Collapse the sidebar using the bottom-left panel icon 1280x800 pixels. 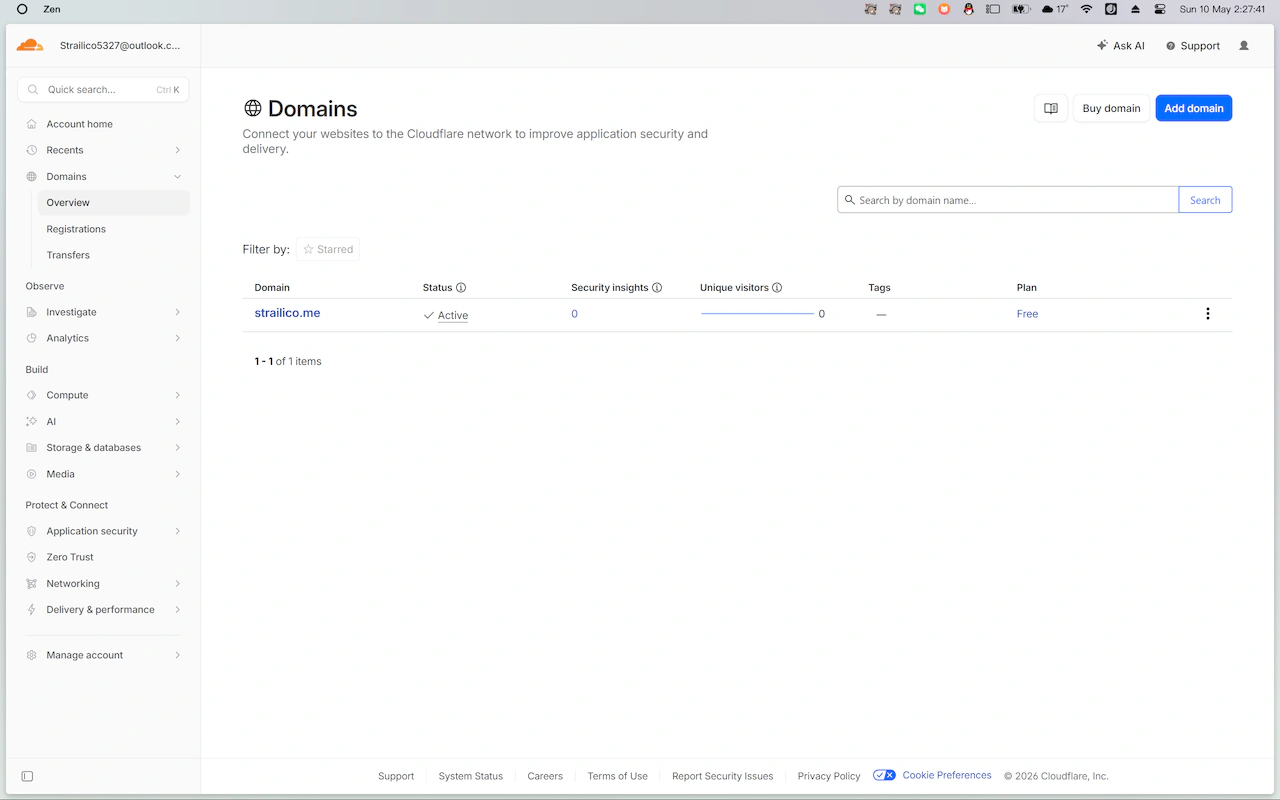click(x=27, y=776)
